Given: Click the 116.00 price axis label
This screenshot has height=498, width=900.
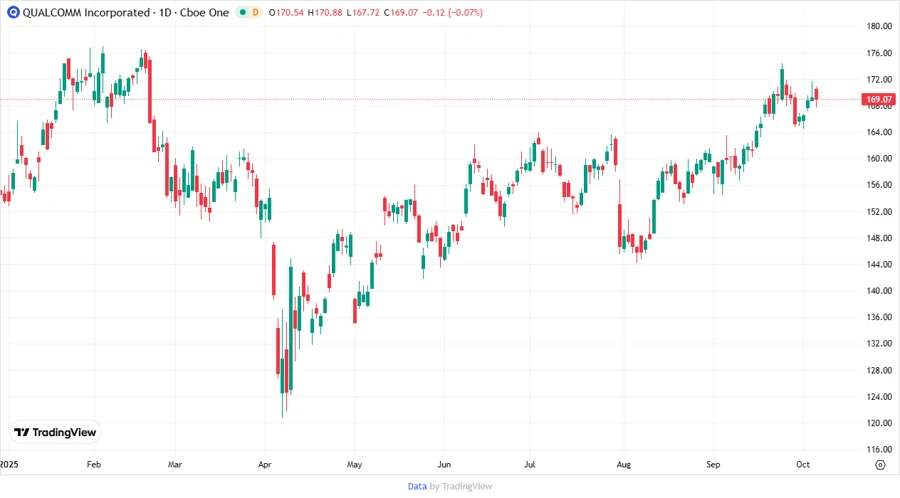Looking at the screenshot, I should coord(879,449).
